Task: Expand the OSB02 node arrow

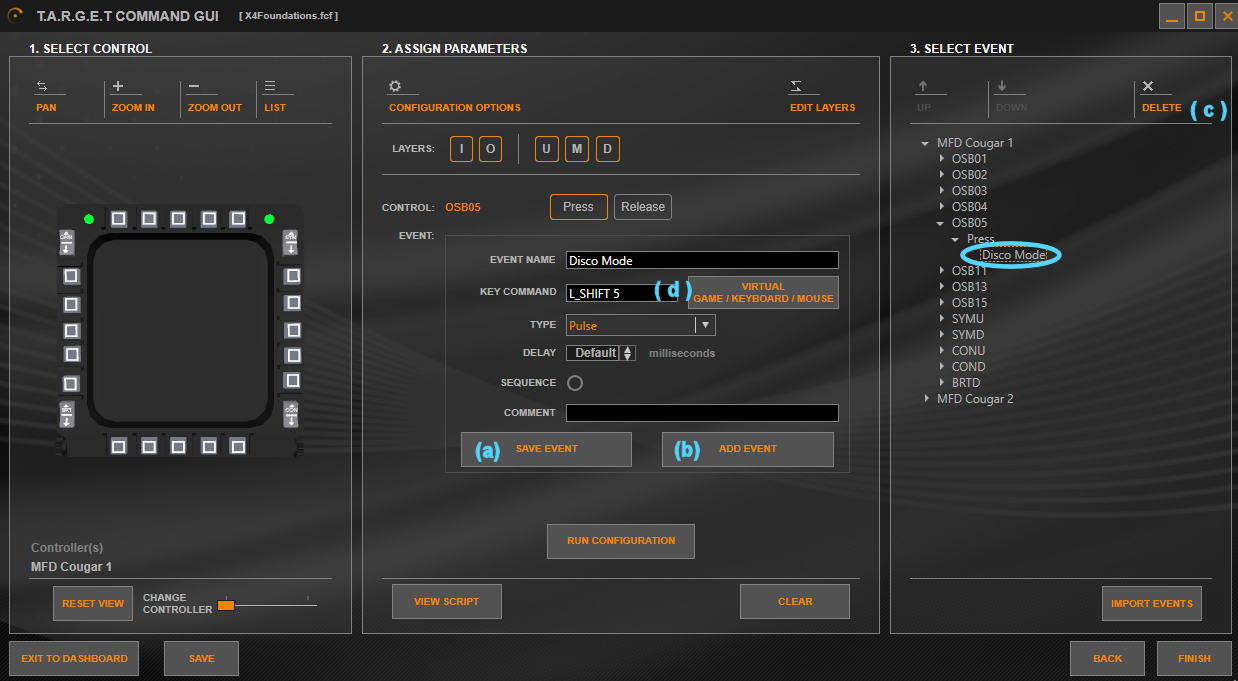Action: tap(941, 175)
